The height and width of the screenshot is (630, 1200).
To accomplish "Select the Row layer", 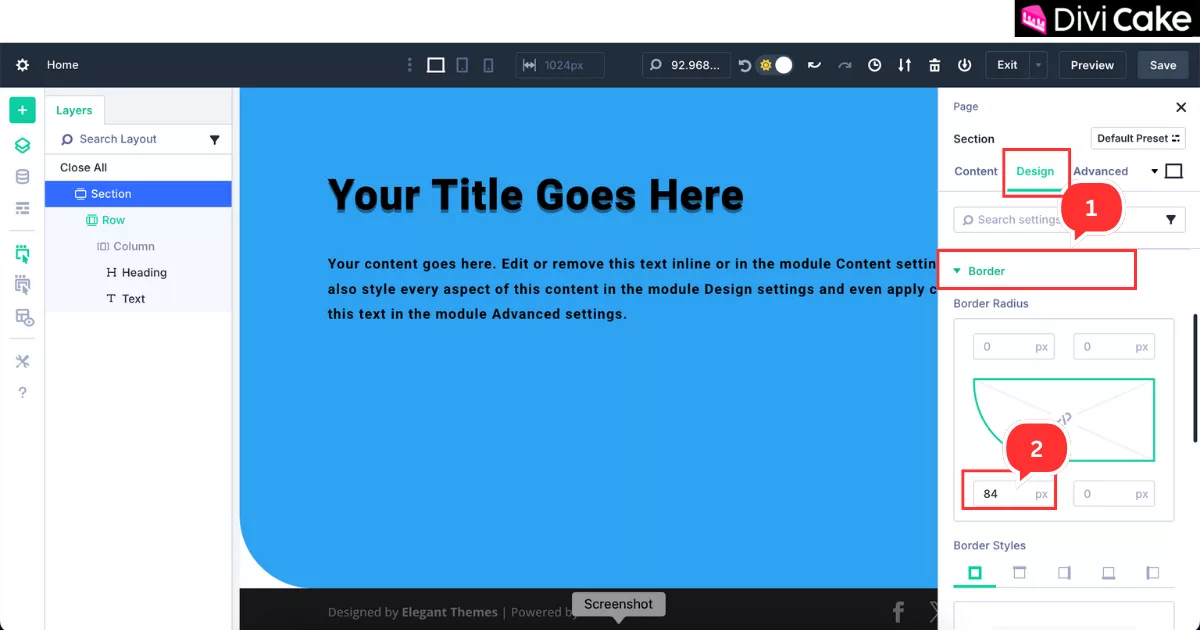I will click(x=138, y=220).
